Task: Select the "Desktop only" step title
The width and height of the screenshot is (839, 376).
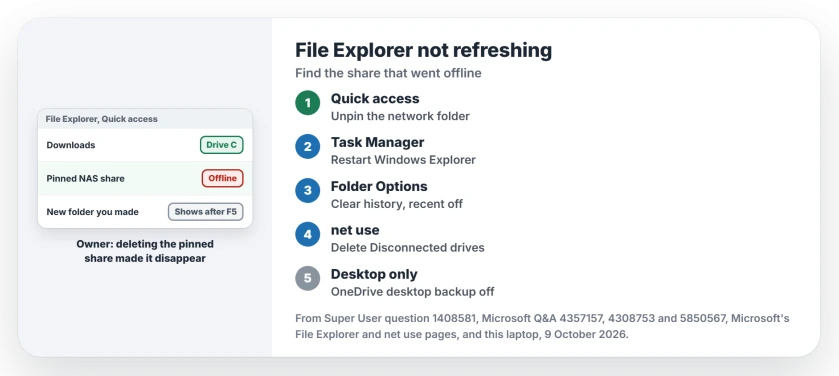Action: [374, 274]
